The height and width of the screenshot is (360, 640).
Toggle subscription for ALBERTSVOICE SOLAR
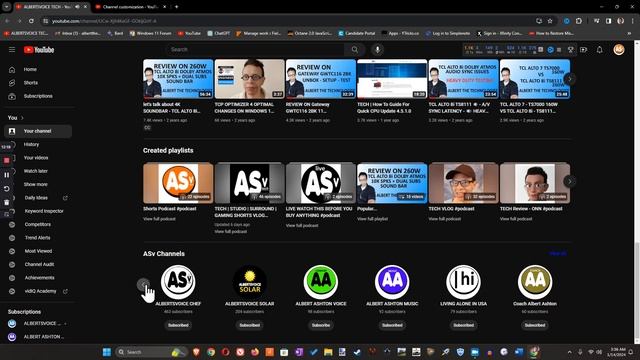249,325
